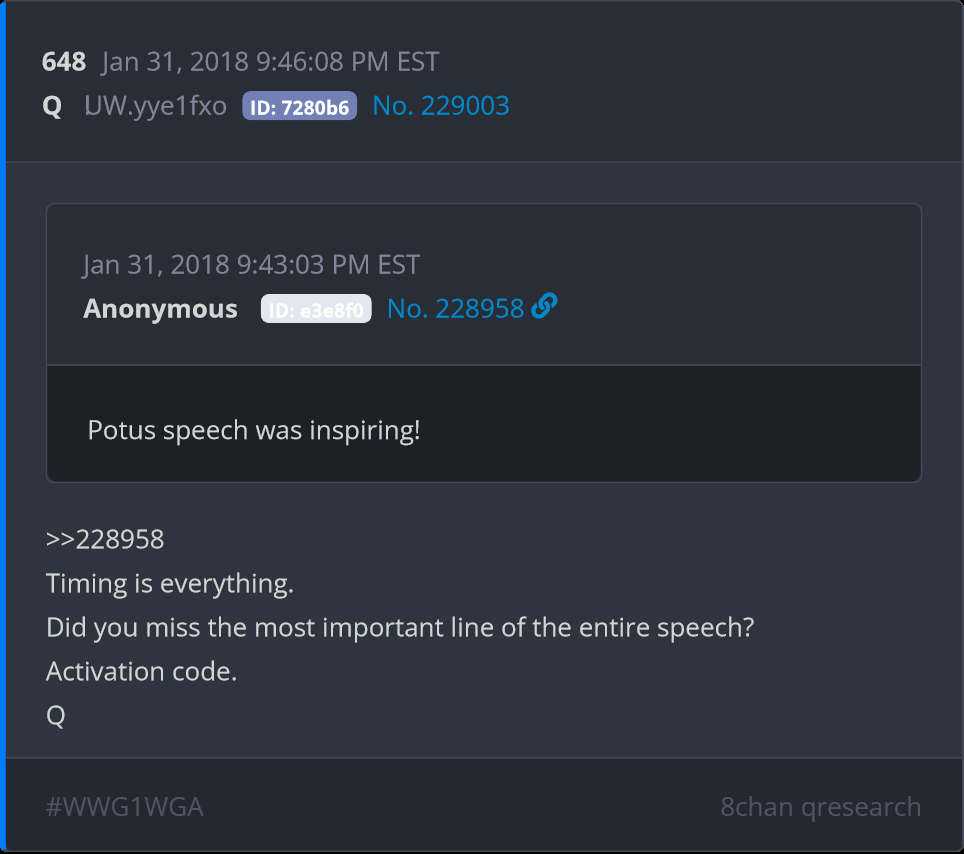Click the "Activation code." line

pos(142,671)
